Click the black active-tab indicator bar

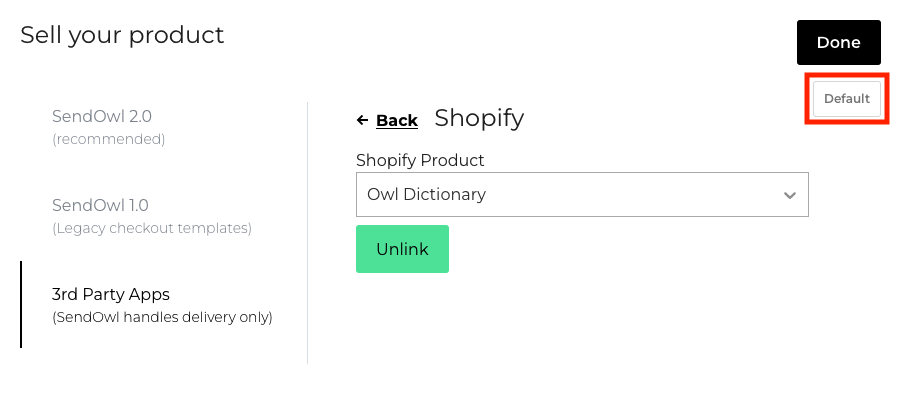click(x=21, y=305)
